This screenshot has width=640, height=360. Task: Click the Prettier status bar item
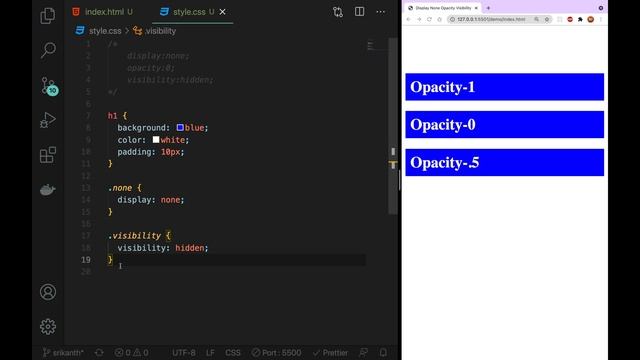pos(331,353)
